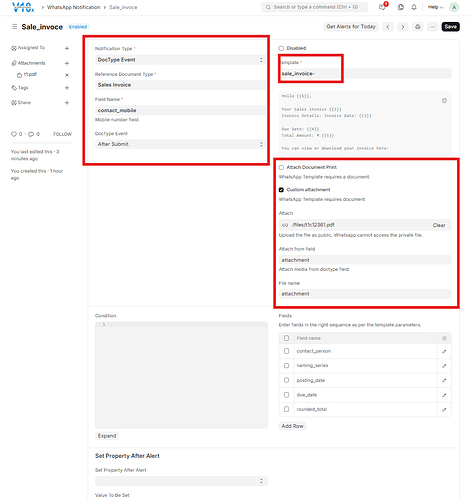The image size is (471, 500).
Task: Click Get Alerts for Today button
Action: tap(351, 27)
